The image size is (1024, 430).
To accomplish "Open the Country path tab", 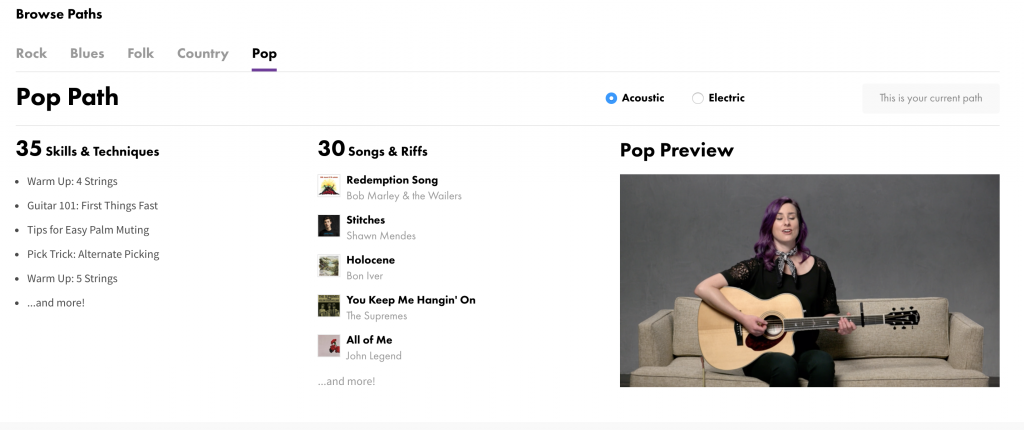I will (203, 54).
